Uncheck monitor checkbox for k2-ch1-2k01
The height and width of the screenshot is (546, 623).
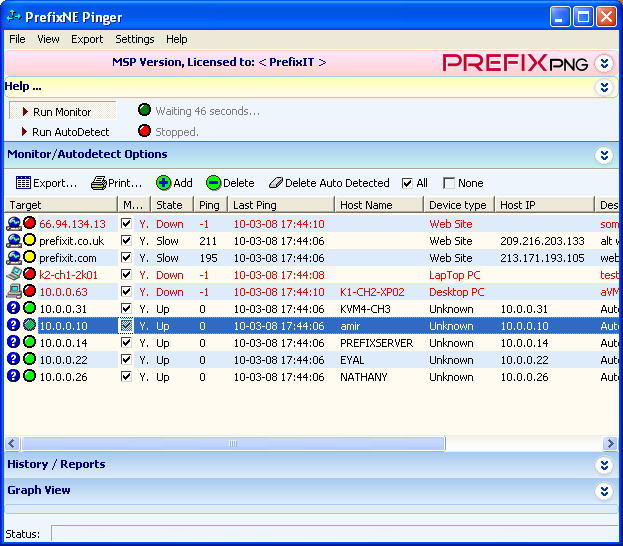pos(126,274)
